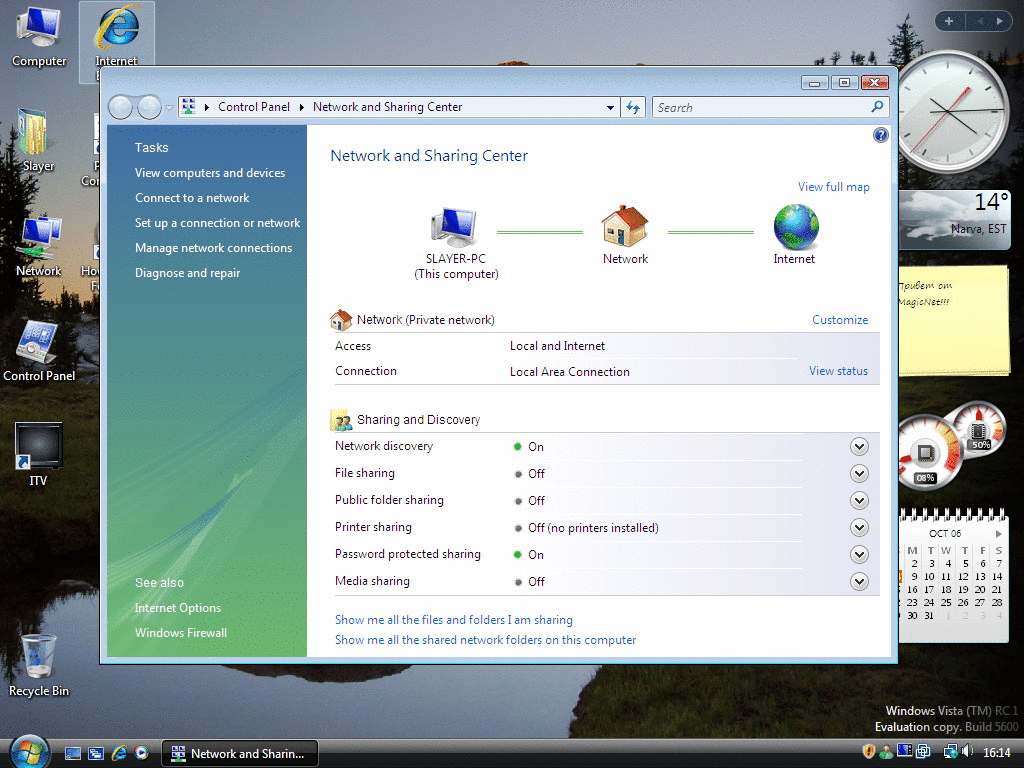Open the Computer desktop icon
The image size is (1024, 768).
click(39, 36)
